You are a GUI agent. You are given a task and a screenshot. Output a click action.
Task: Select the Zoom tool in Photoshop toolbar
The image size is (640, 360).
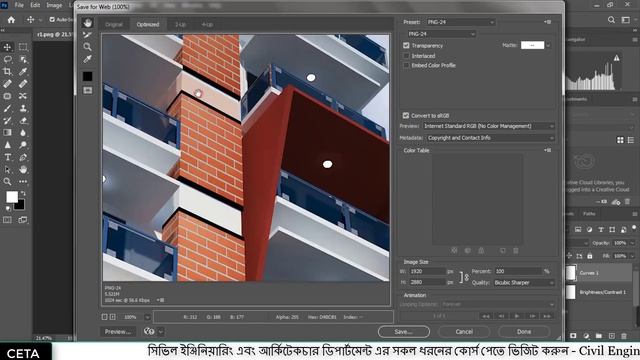(x=7, y=182)
